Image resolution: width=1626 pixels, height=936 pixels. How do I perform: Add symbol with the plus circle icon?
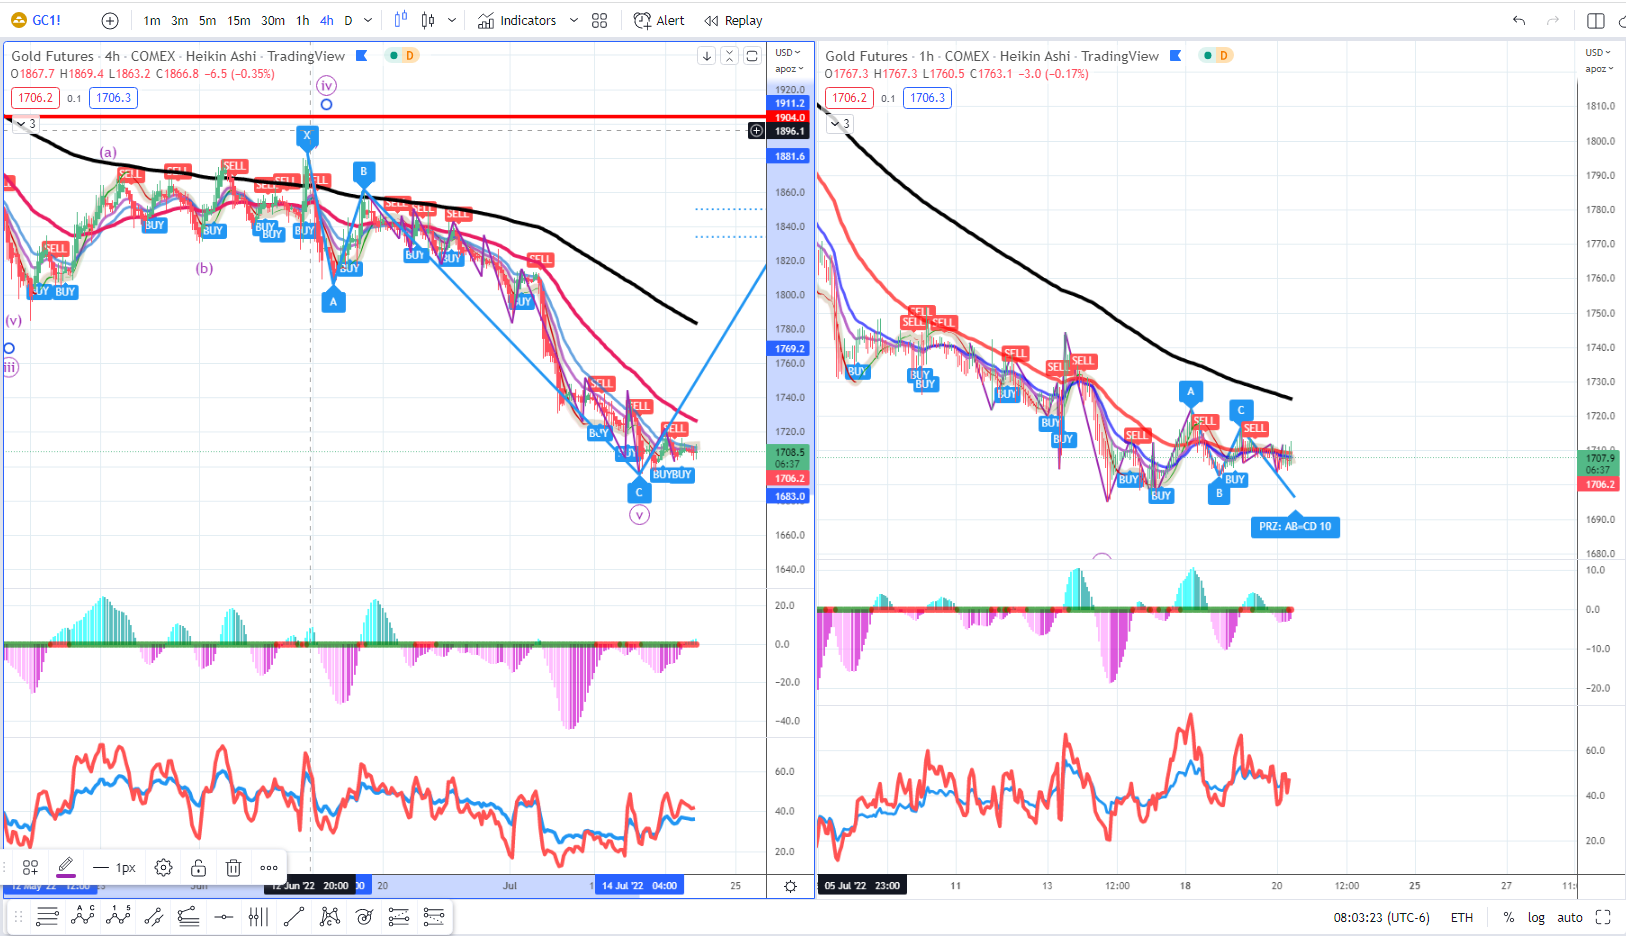coord(110,20)
